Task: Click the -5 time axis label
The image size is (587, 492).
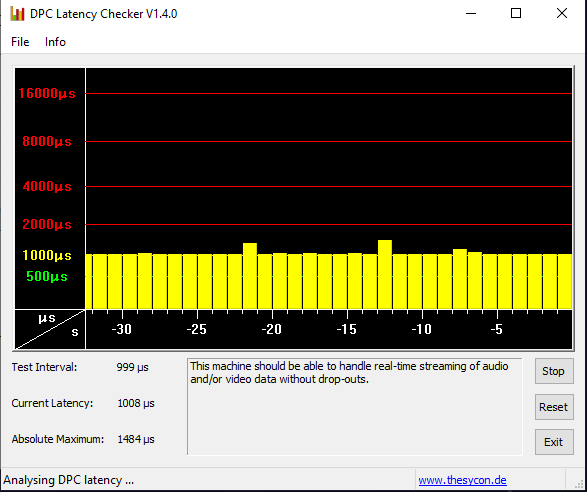Action: 496,329
